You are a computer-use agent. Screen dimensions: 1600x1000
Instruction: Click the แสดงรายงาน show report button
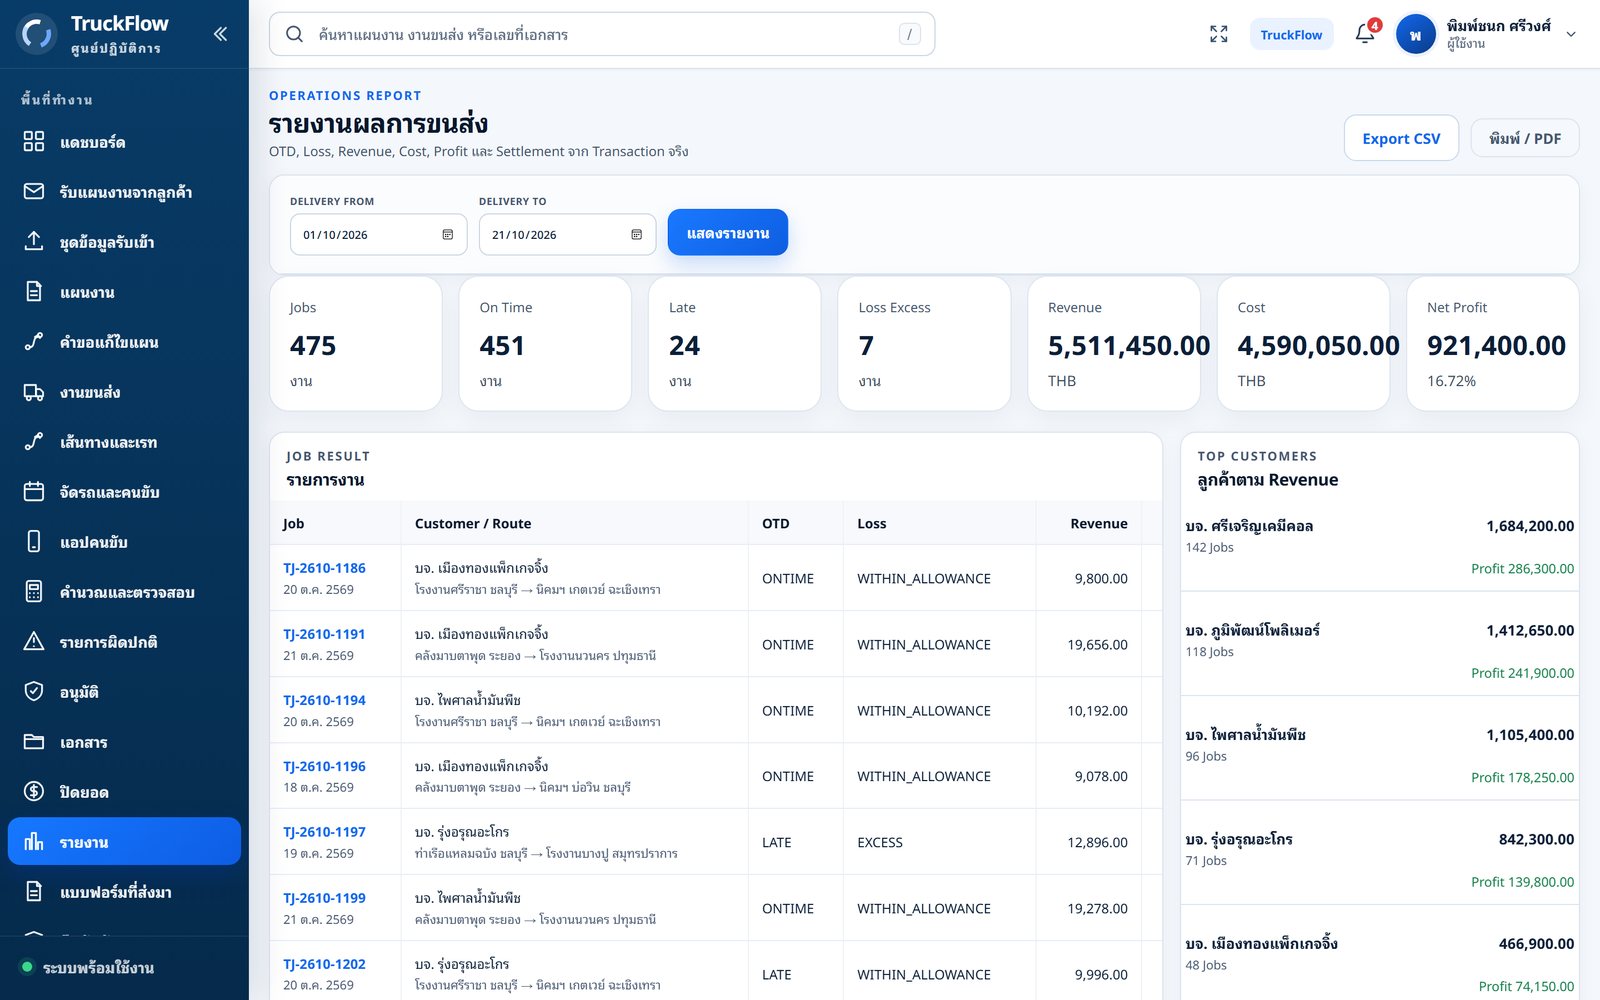(727, 233)
